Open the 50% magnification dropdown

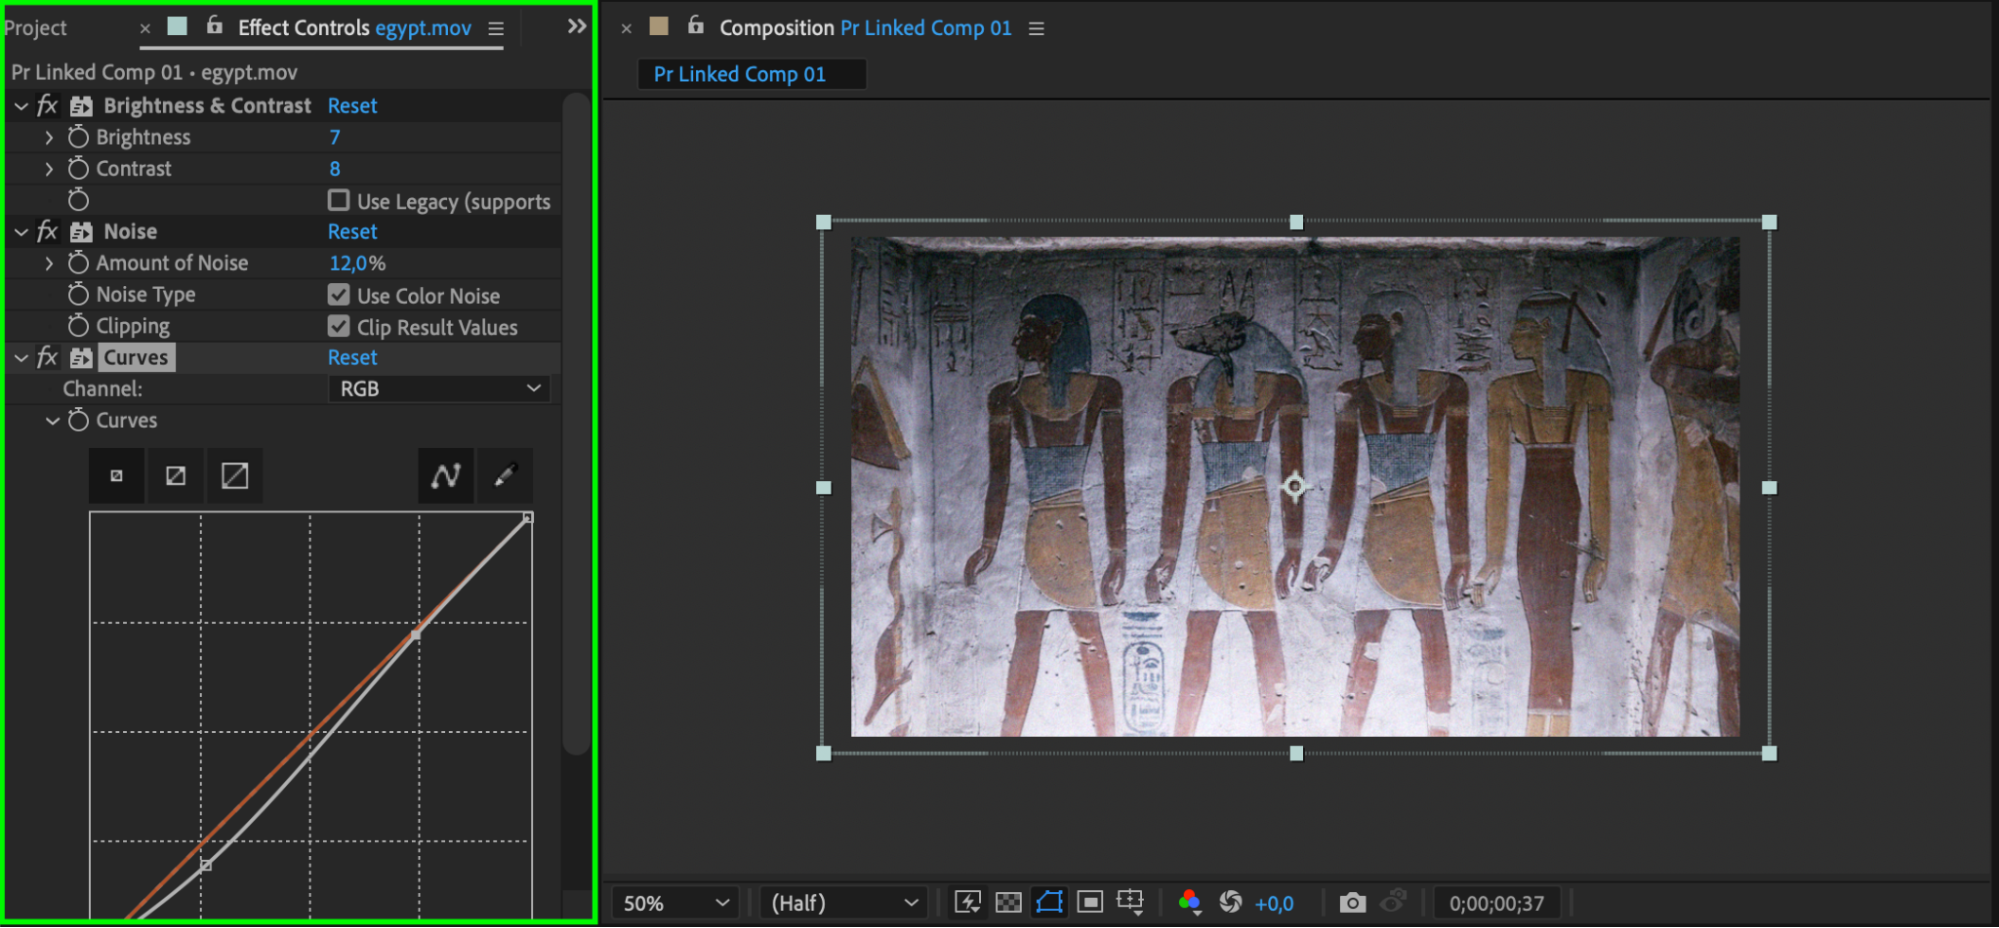(675, 903)
